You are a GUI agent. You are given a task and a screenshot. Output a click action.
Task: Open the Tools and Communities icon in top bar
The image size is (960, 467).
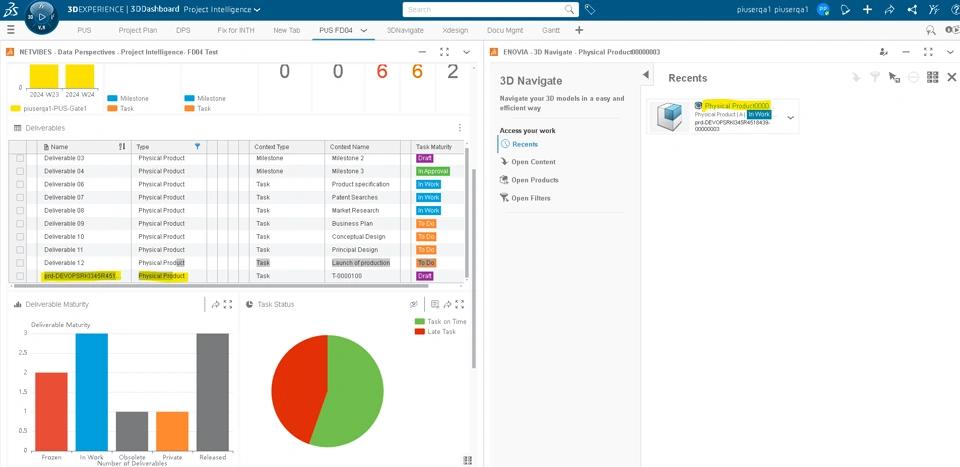point(933,9)
